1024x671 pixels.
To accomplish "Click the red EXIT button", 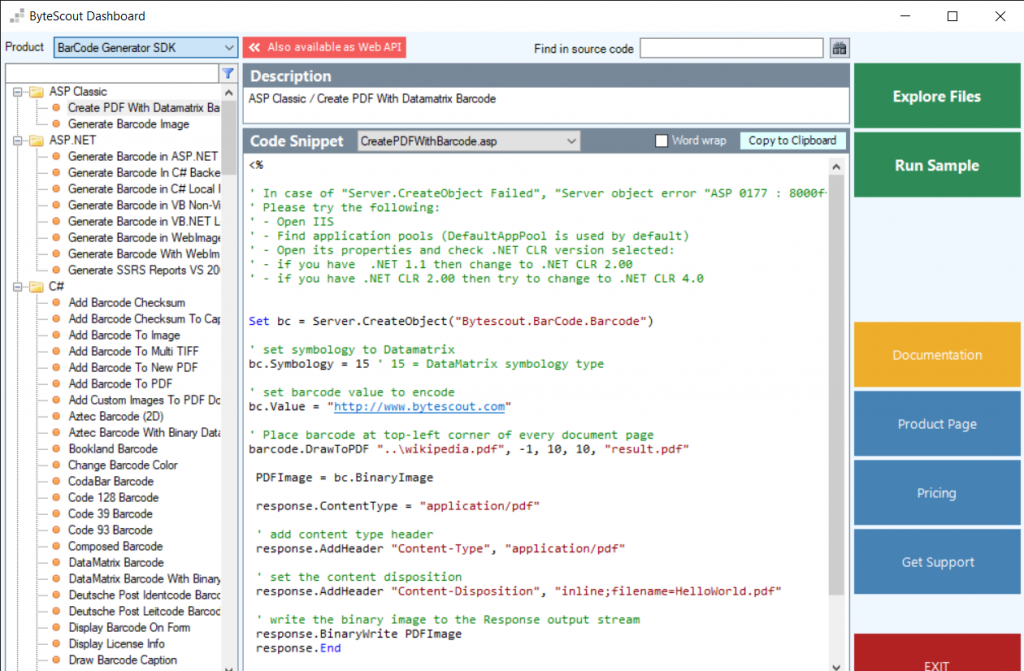I will 936,653.
